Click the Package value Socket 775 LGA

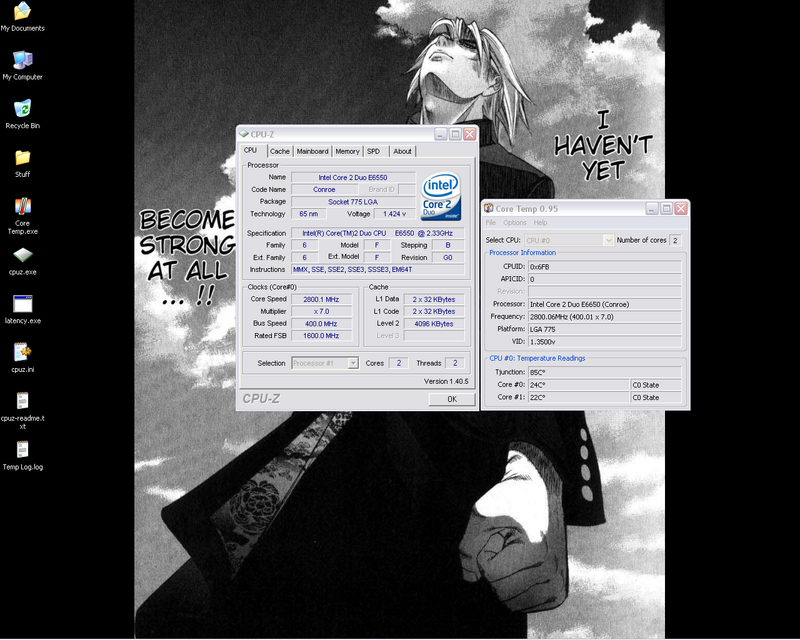(x=353, y=202)
